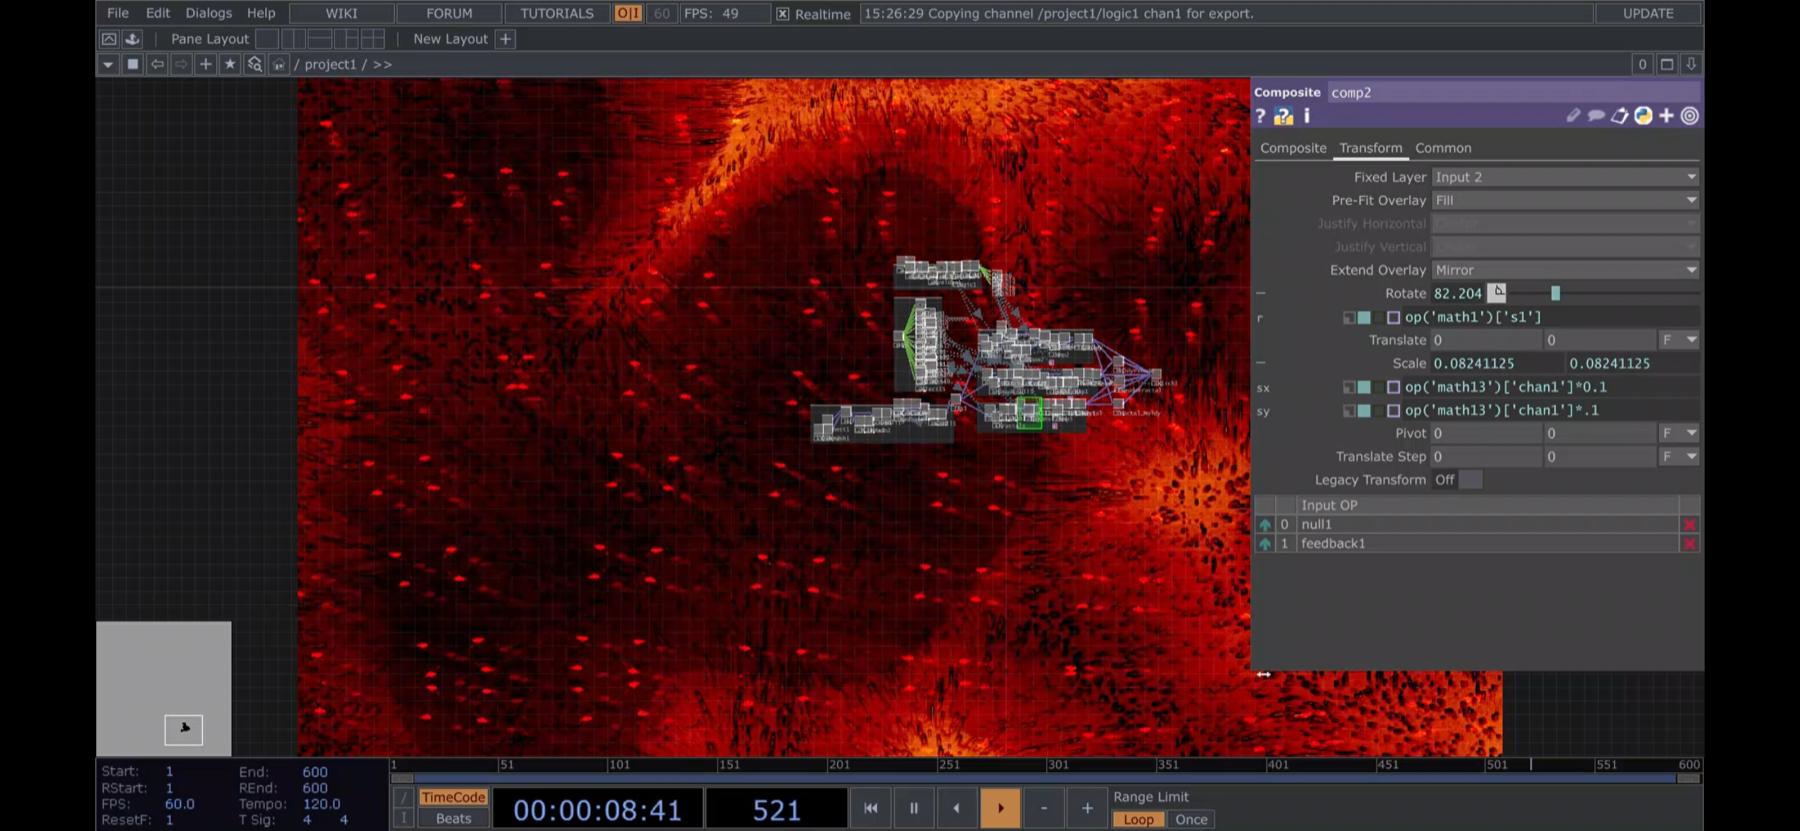The height and width of the screenshot is (831, 1800).
Task: Switch to the Common tab
Action: click(x=1443, y=148)
